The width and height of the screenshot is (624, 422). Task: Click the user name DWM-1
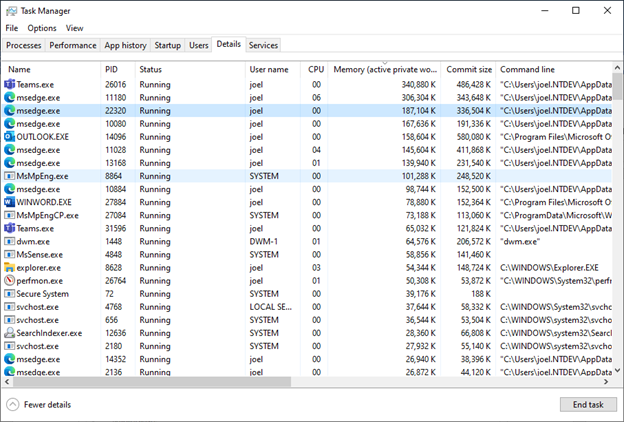click(x=263, y=242)
